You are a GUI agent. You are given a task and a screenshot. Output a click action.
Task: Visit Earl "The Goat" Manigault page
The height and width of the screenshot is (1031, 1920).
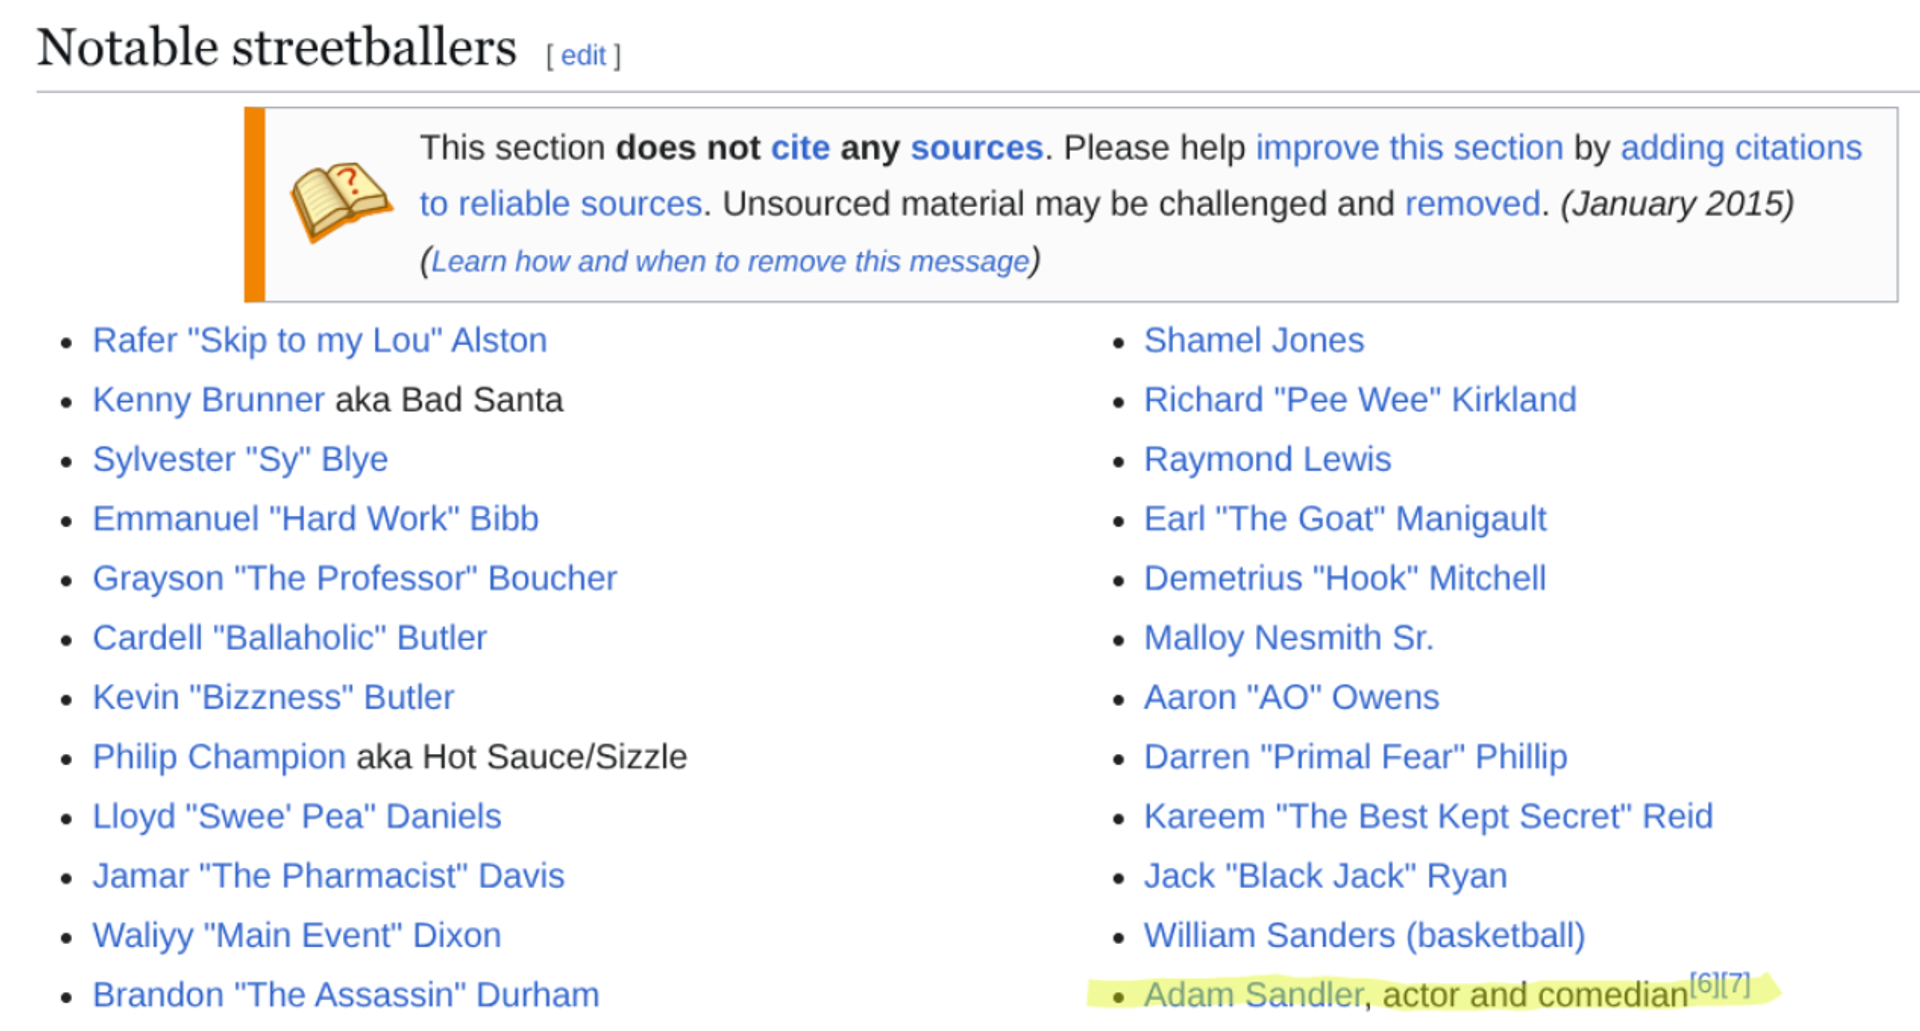click(x=1345, y=518)
